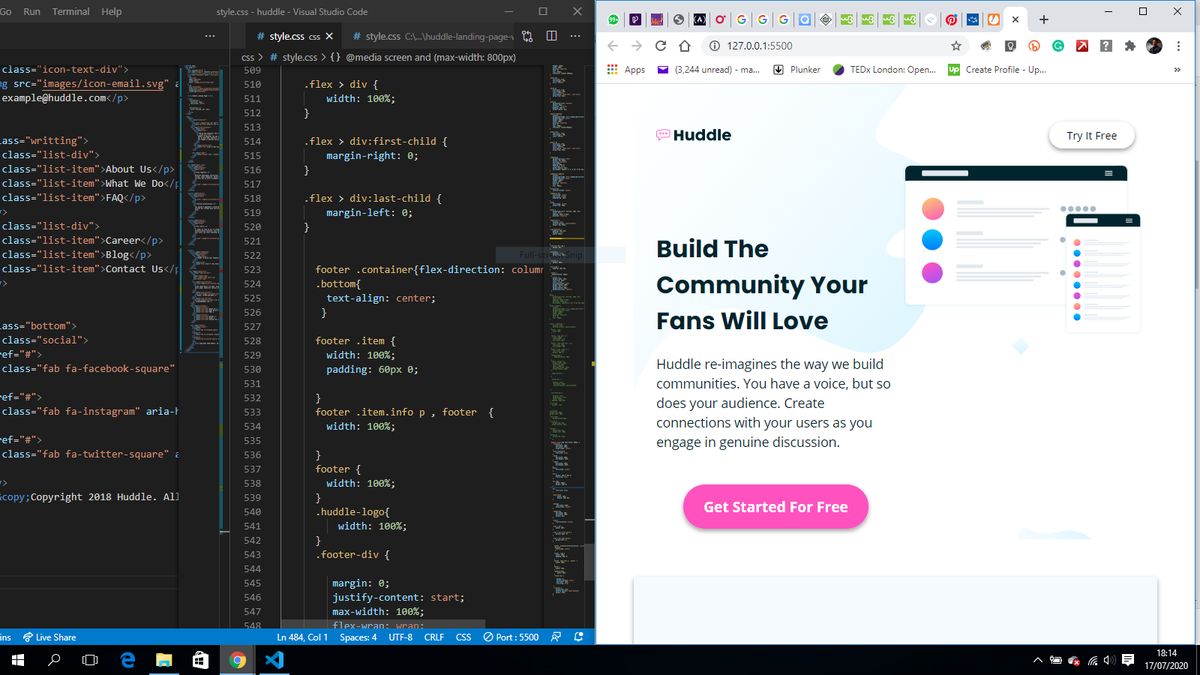This screenshot has height=675, width=1200.
Task: Open Changes compare icon in VS Code editor
Action: click(x=528, y=36)
